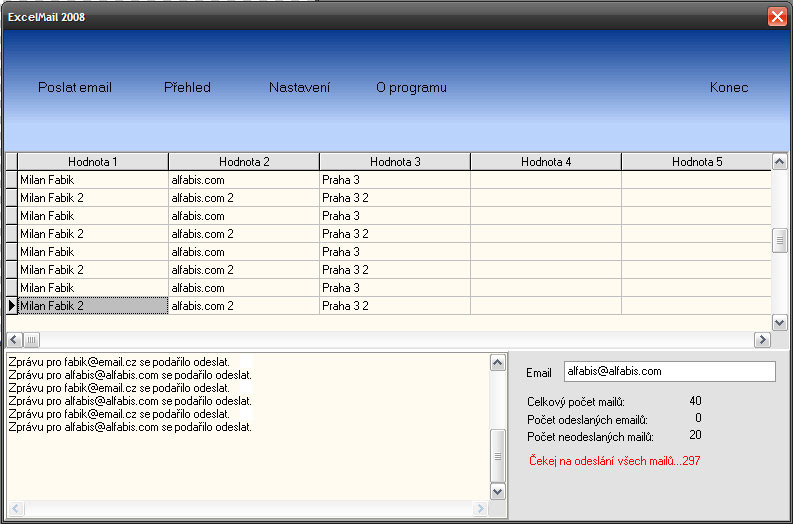The image size is (793, 524).
Task: Click the grid's vertical scrollbar thumb
Action: 780,241
